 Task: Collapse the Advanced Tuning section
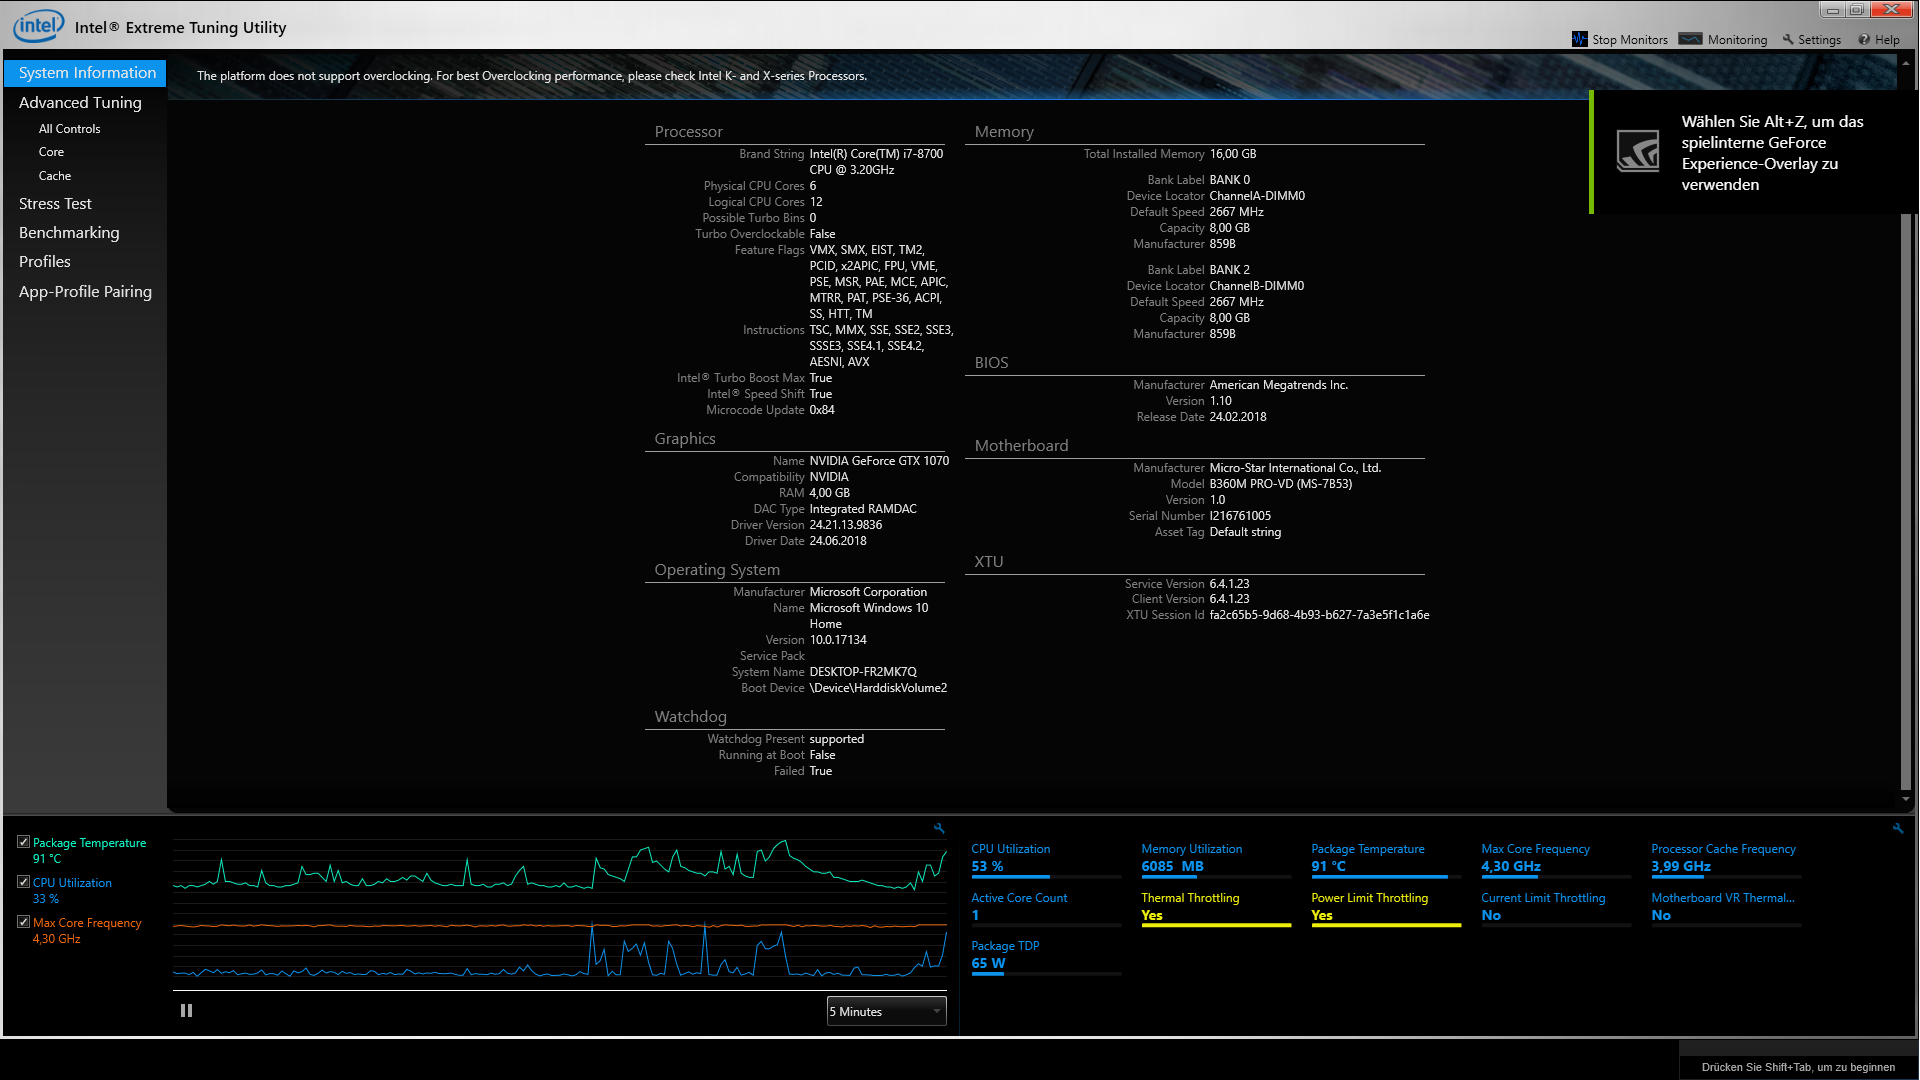[80, 102]
